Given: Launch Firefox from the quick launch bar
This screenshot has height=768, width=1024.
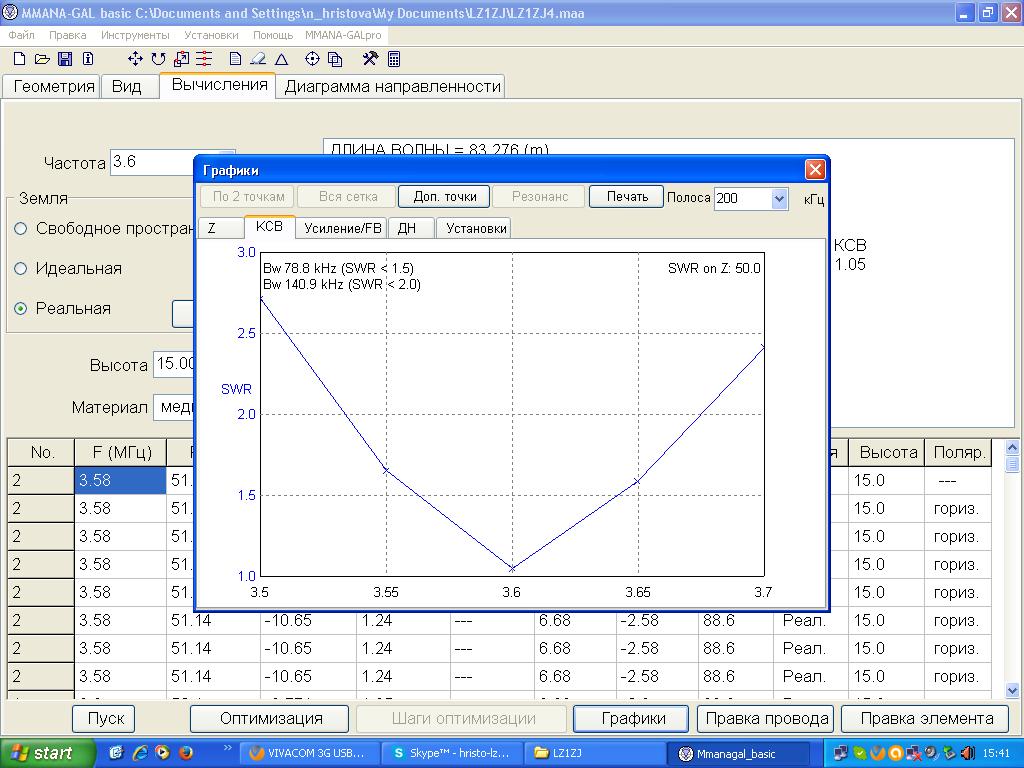Looking at the screenshot, I should [184, 753].
